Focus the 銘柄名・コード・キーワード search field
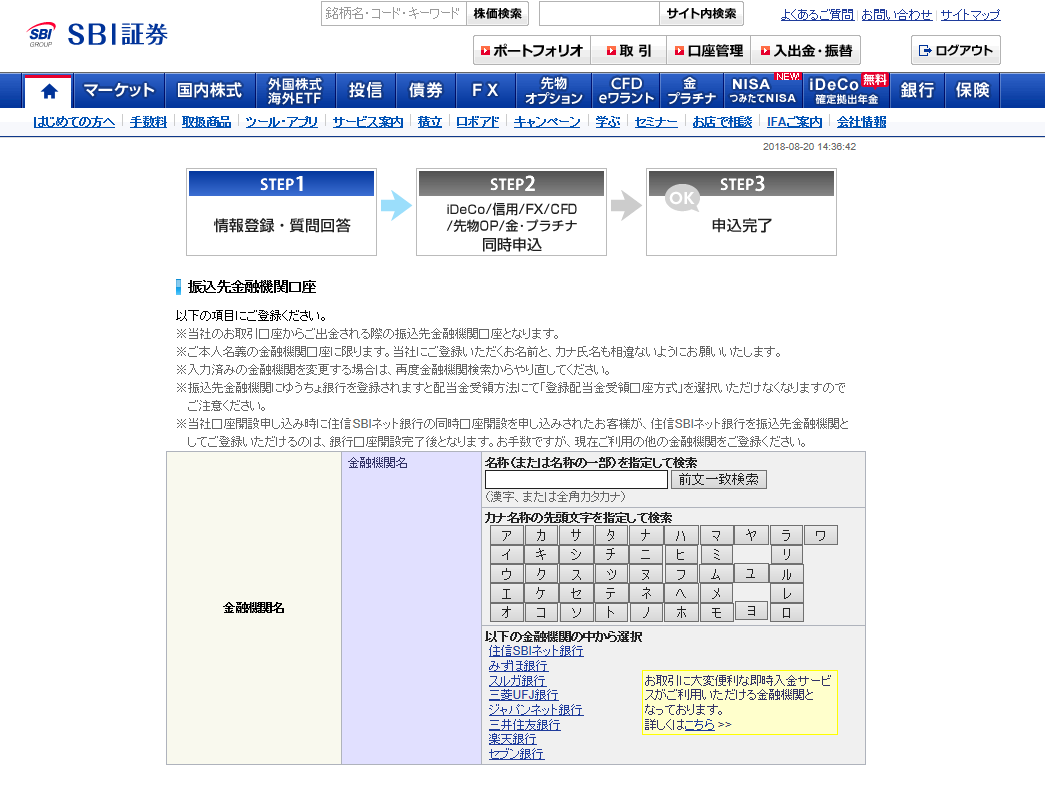The image size is (1045, 790). click(x=393, y=13)
